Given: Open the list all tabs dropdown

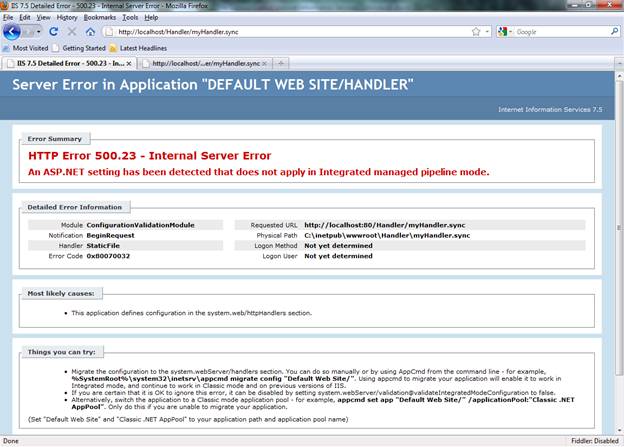Looking at the screenshot, I should pyautogui.click(x=619, y=64).
